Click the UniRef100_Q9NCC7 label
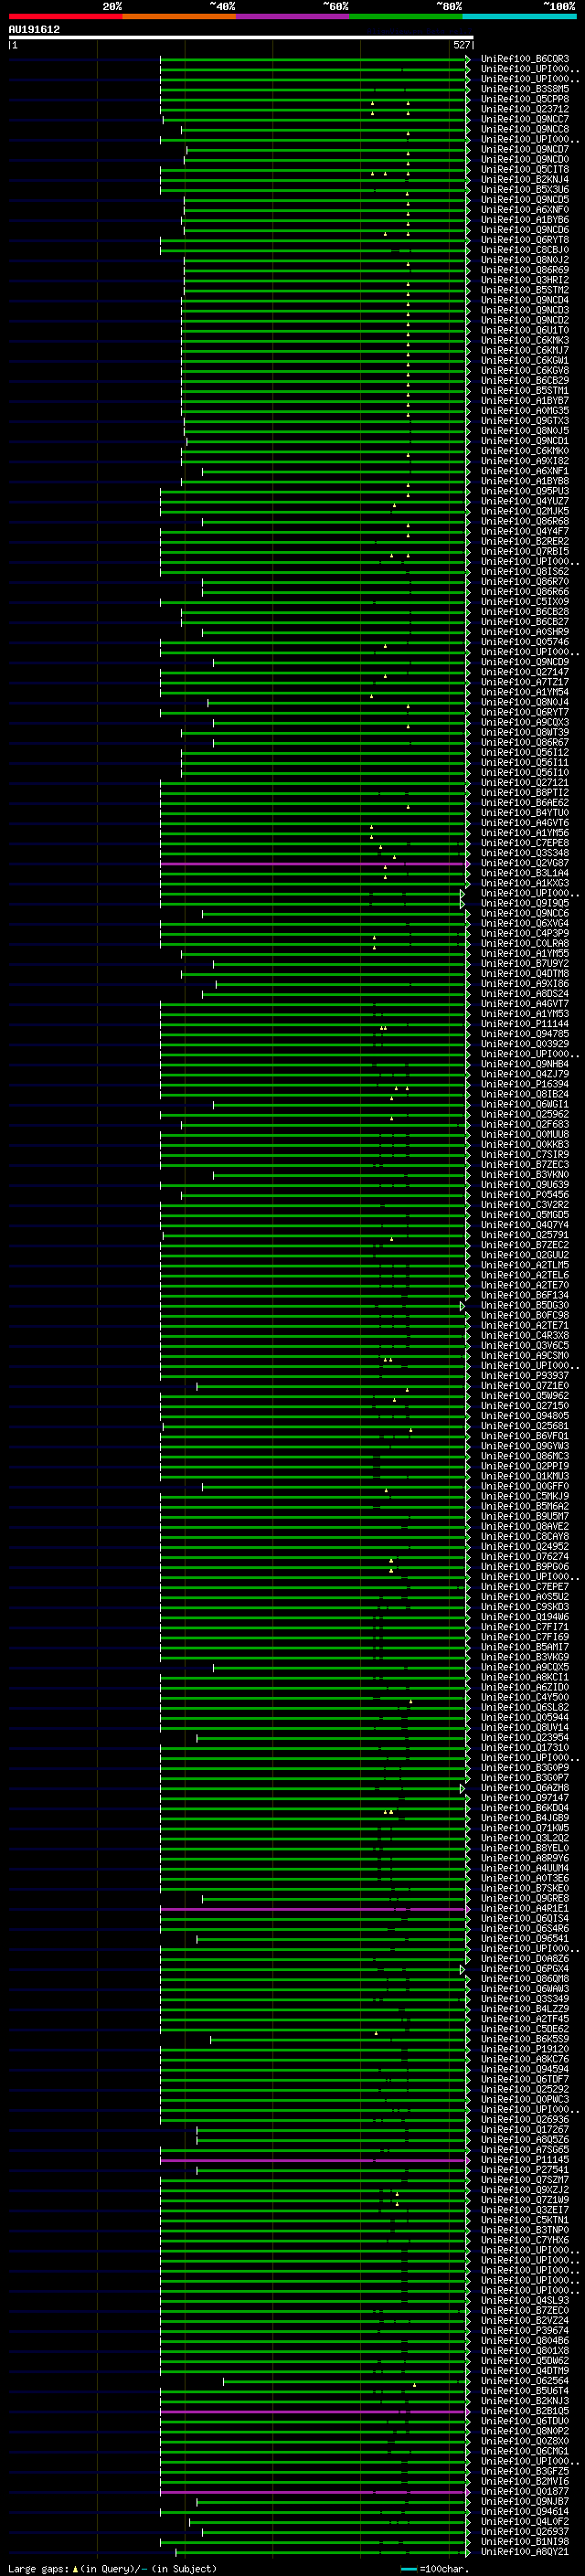Image resolution: width=585 pixels, height=2576 pixels. click(525, 119)
